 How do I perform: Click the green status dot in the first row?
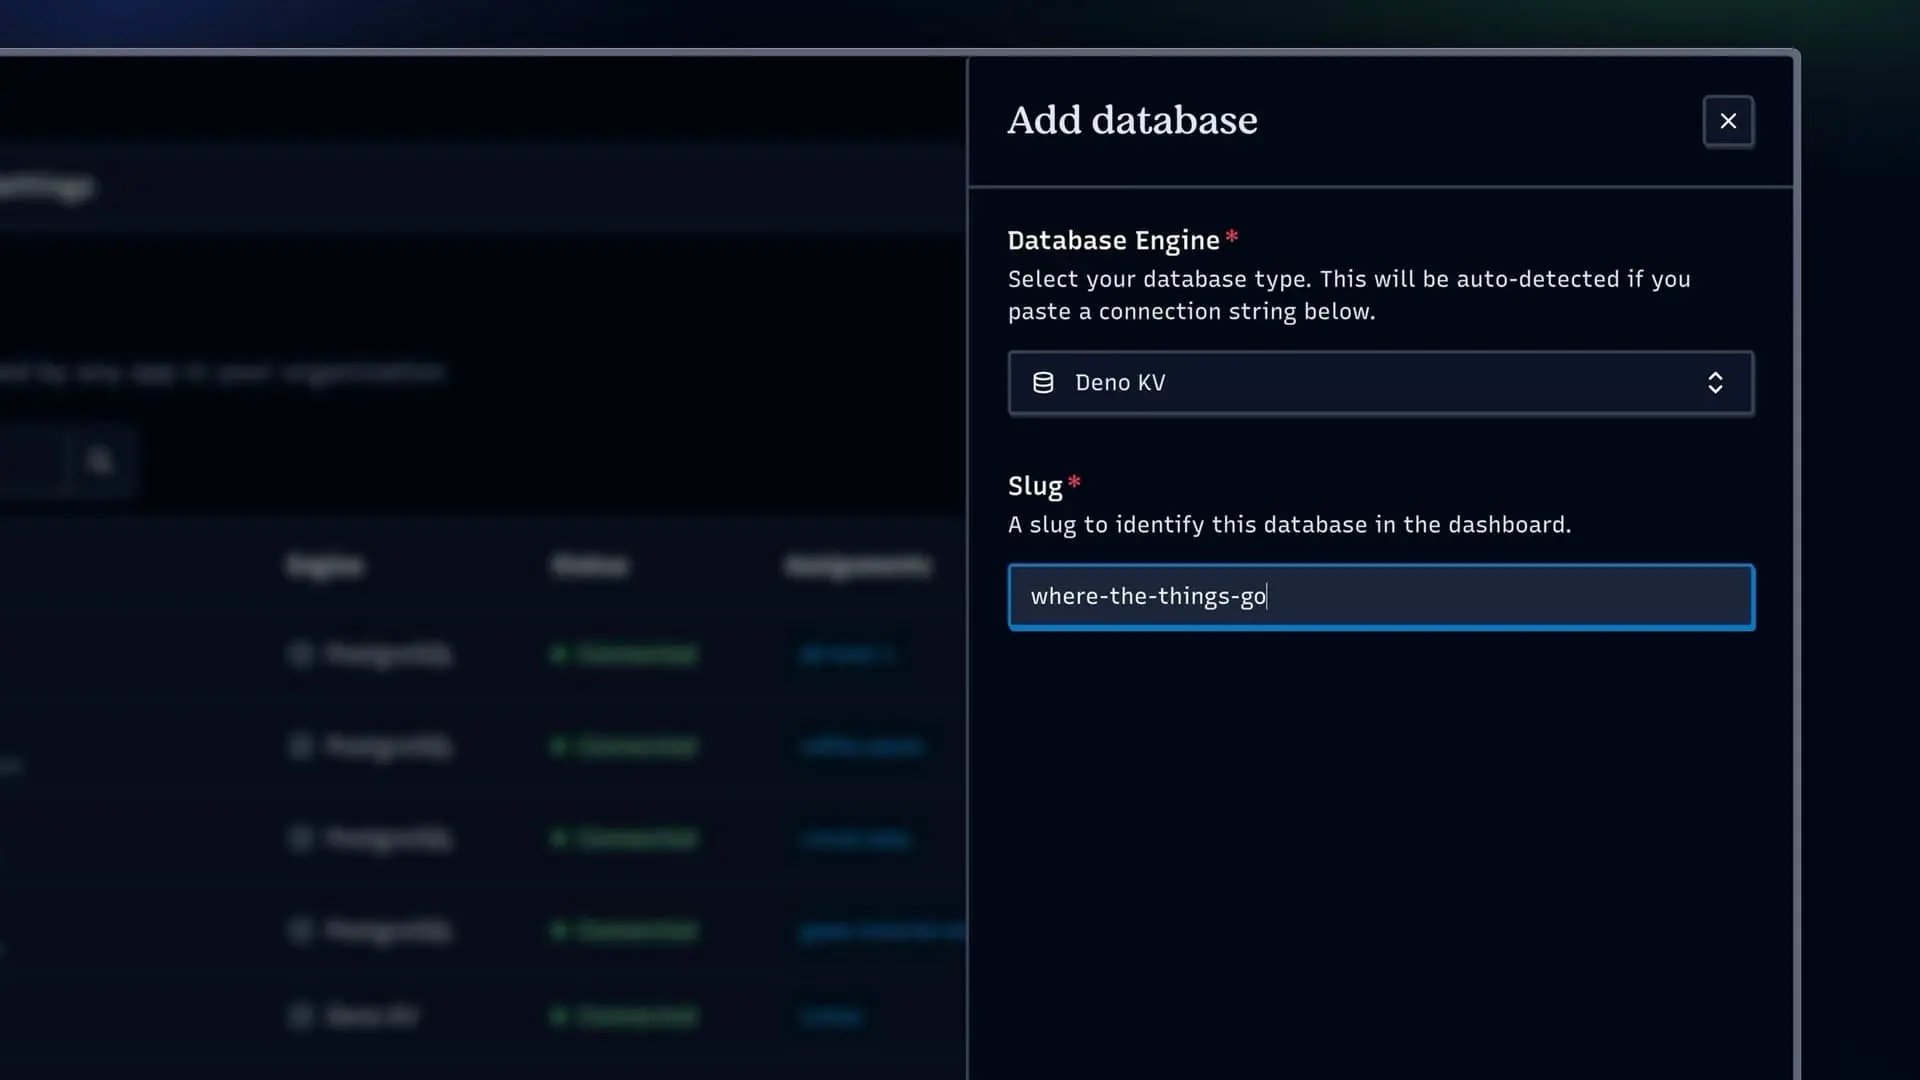pos(560,655)
